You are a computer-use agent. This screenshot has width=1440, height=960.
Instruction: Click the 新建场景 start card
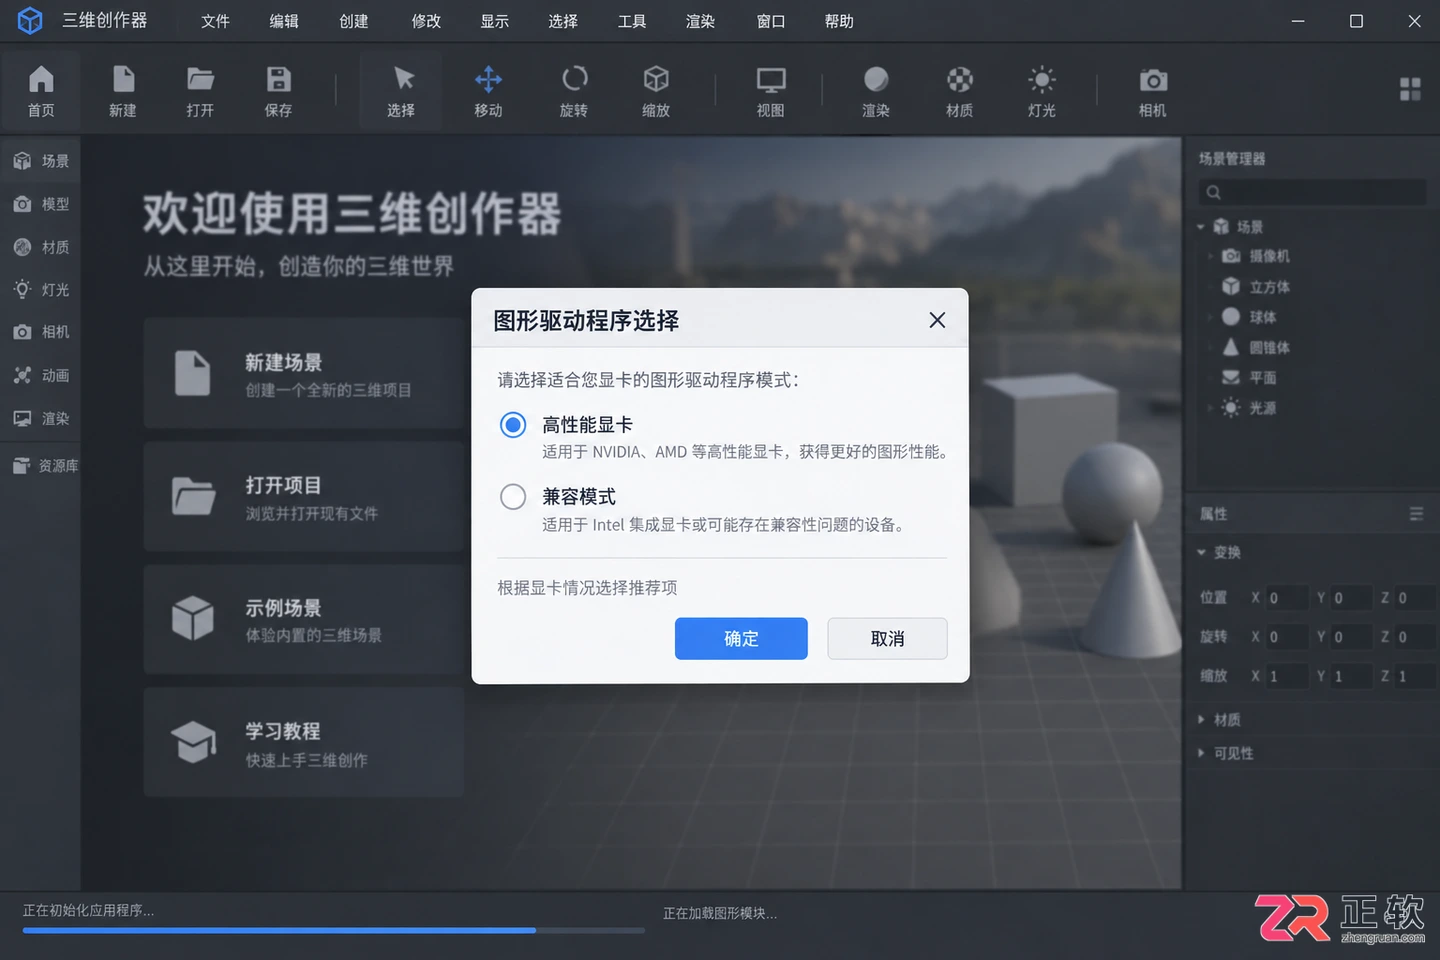point(304,374)
